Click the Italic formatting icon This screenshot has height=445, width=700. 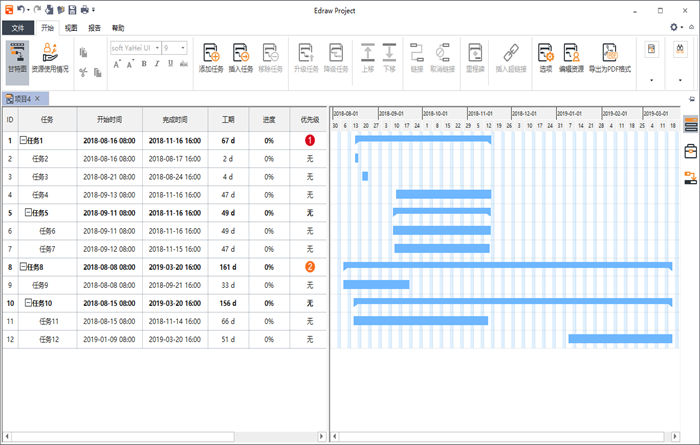[x=157, y=64]
